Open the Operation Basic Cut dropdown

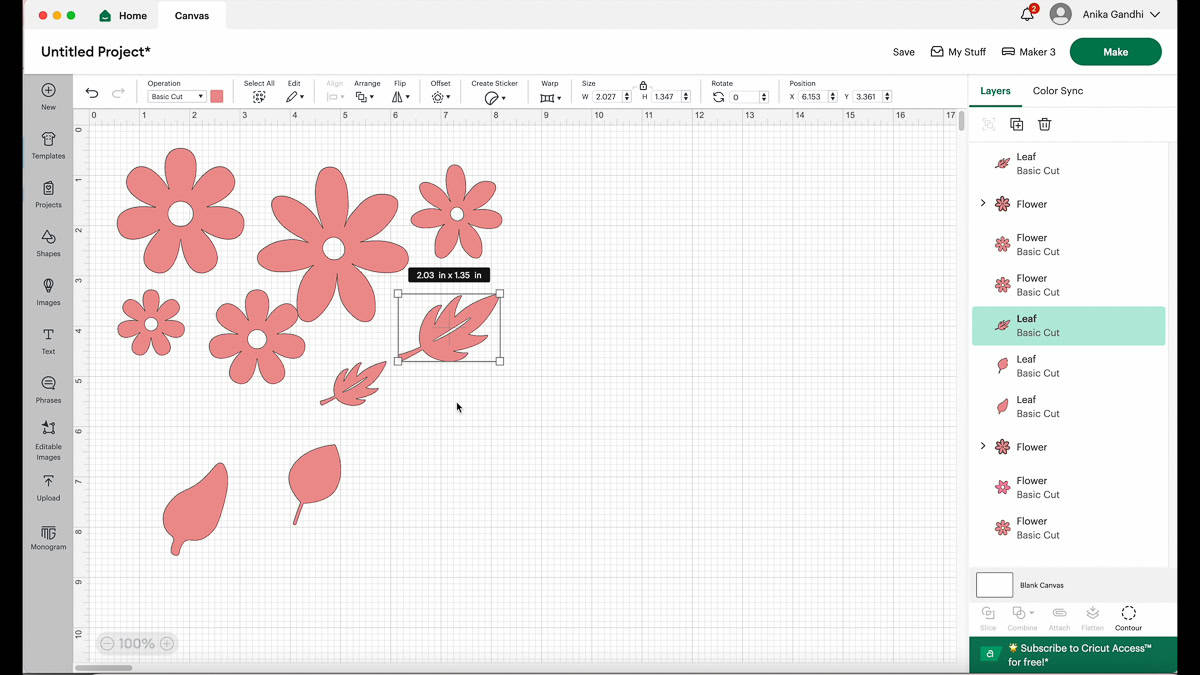(176, 97)
